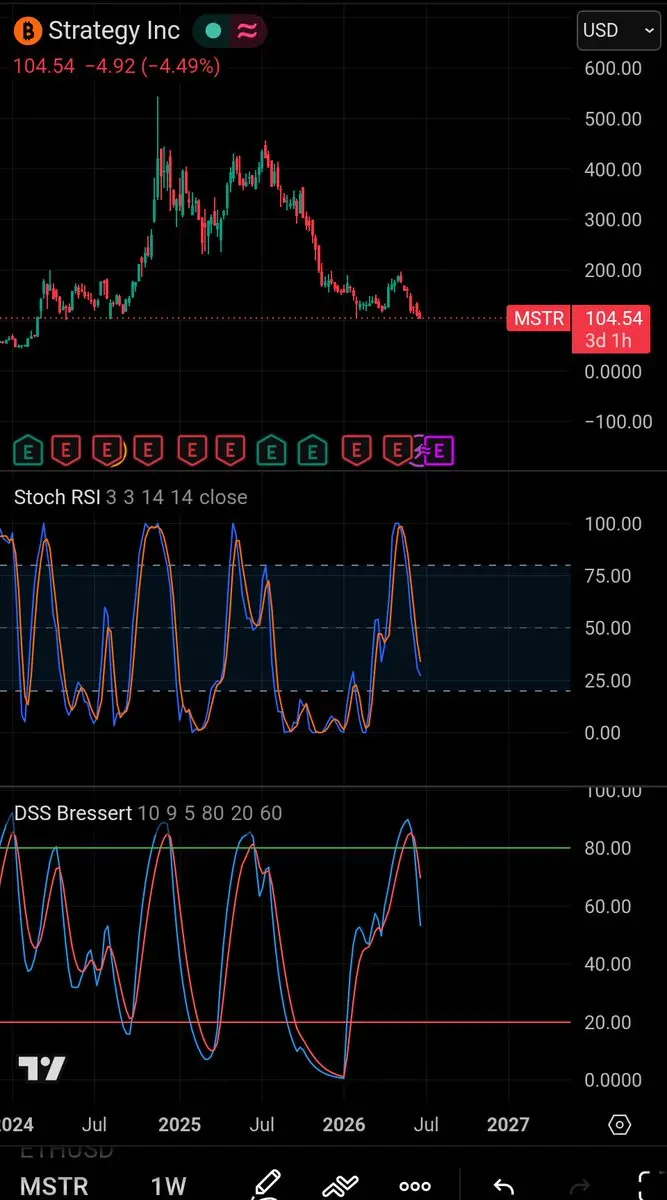Tap the 2027 time axis label
Screen dimensions: 667x1200
coord(507,1124)
